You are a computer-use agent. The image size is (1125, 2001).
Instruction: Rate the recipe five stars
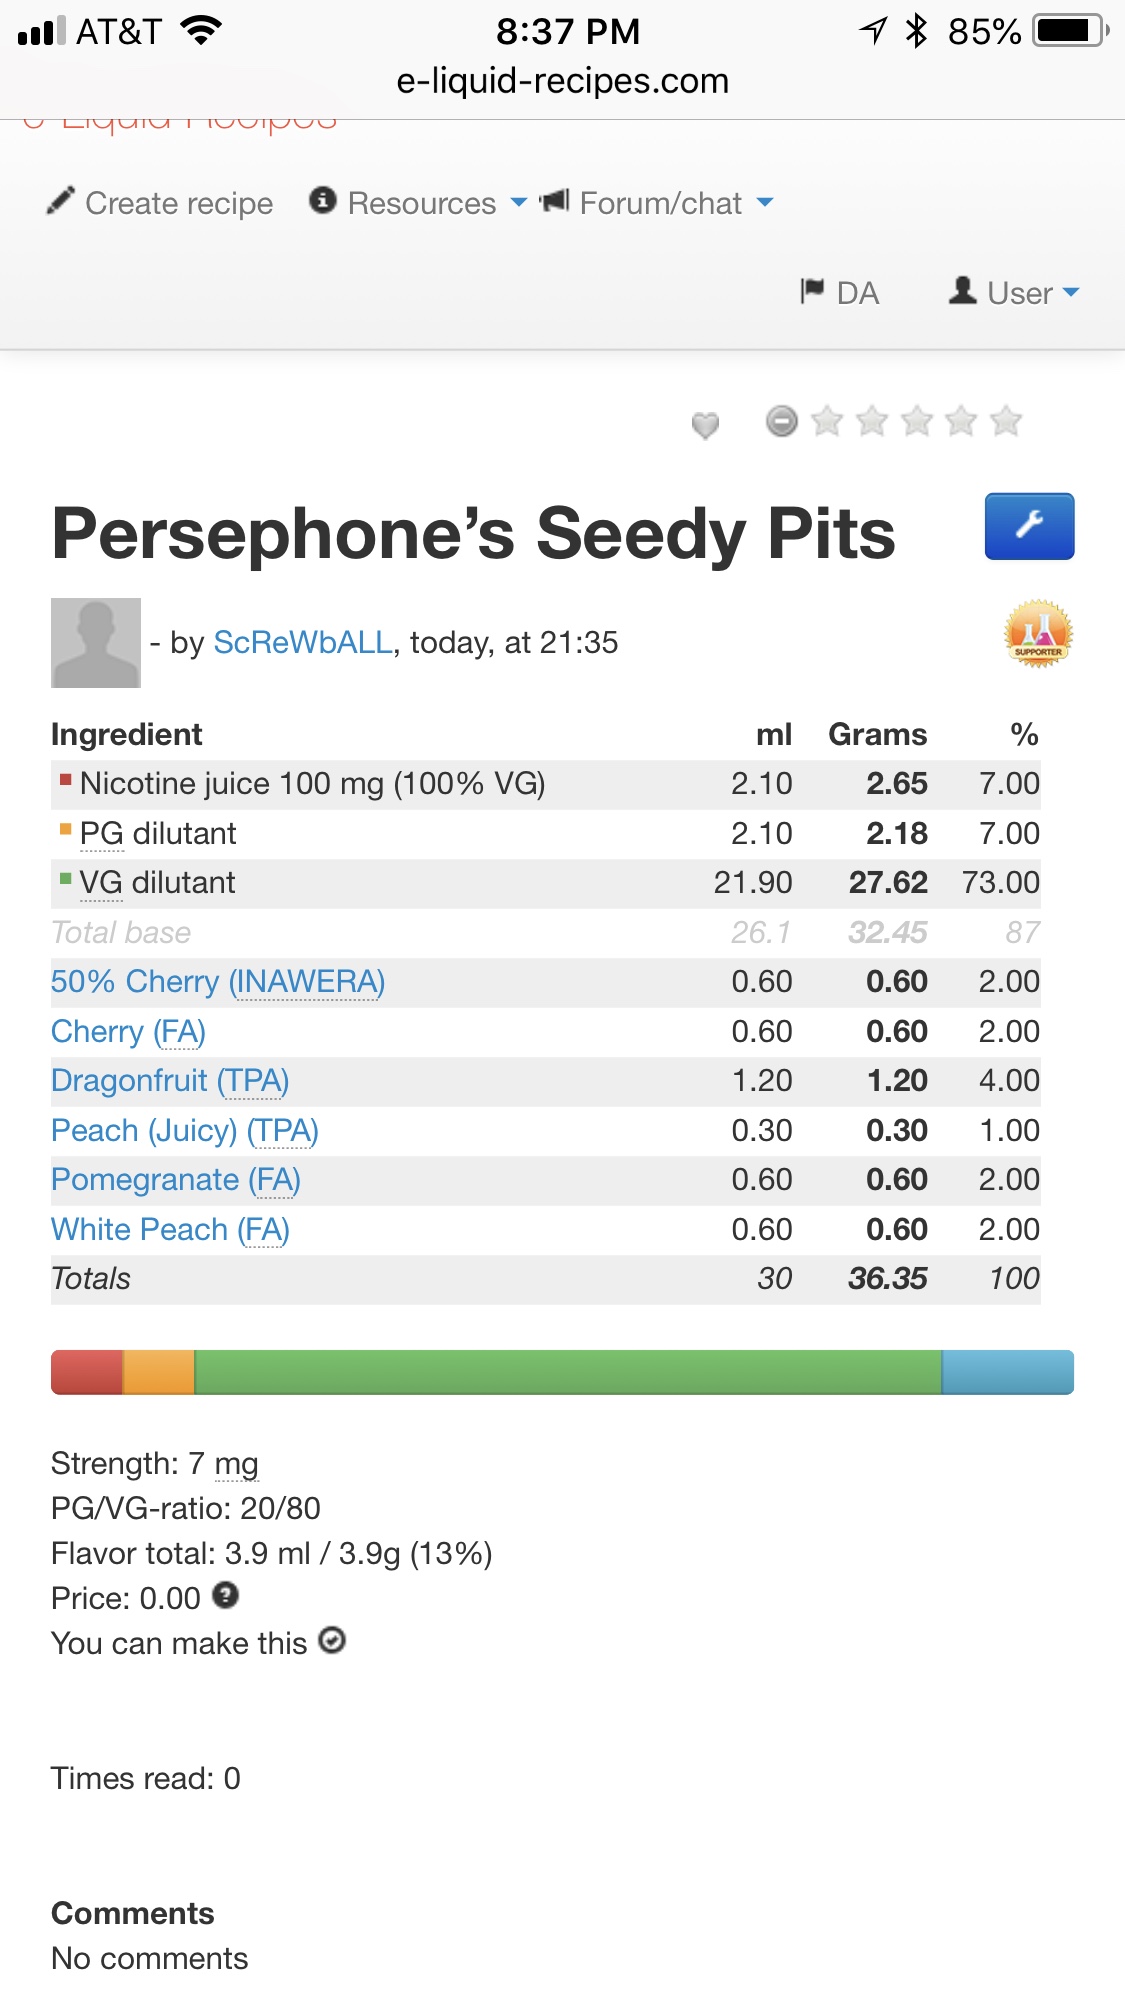point(1006,421)
